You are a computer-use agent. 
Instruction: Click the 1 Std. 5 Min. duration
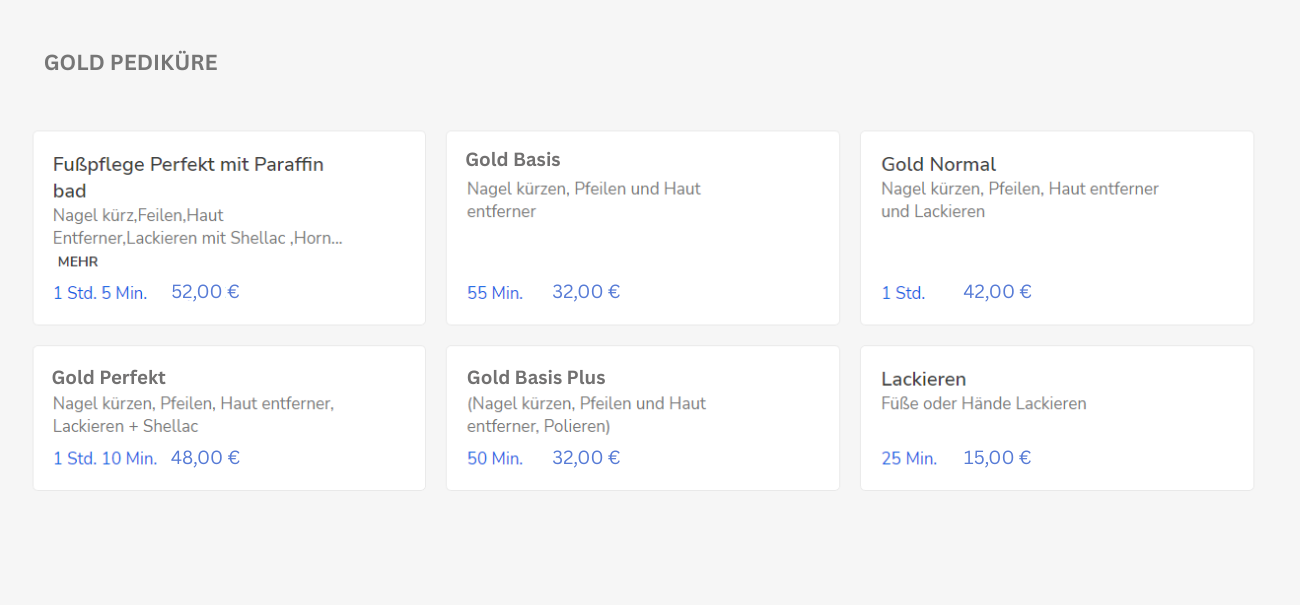[x=100, y=293]
